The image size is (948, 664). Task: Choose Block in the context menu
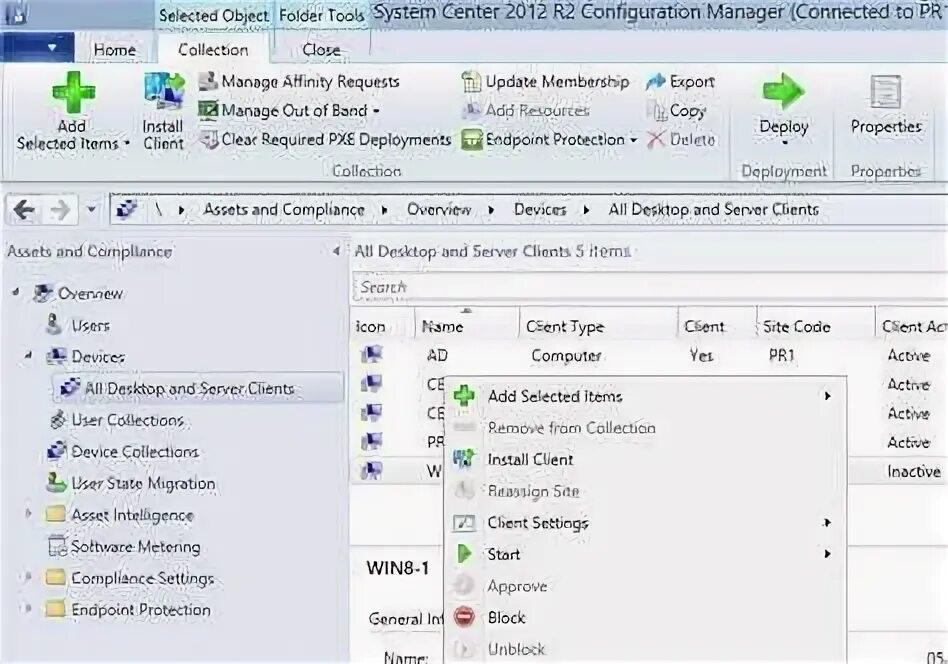point(644,617)
